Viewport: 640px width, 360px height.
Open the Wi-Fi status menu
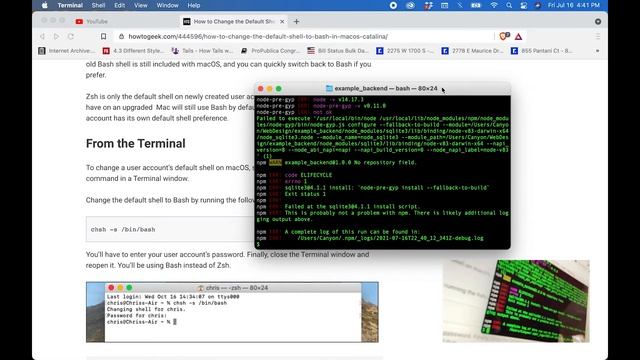[x=494, y=5]
